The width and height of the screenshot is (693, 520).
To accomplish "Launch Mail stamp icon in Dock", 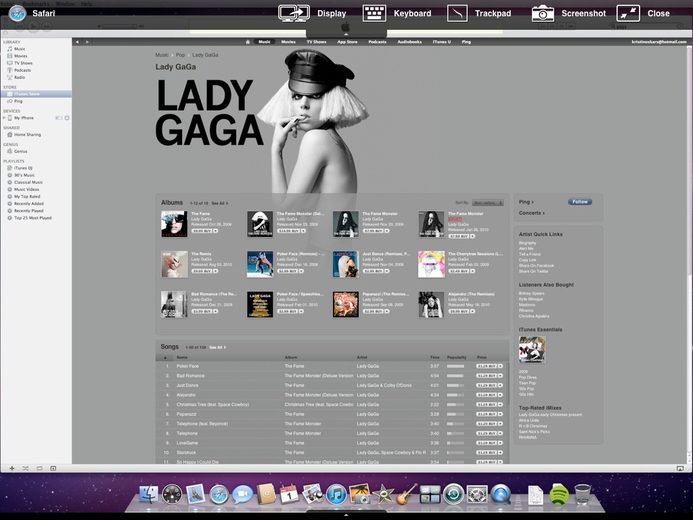I will 195,494.
